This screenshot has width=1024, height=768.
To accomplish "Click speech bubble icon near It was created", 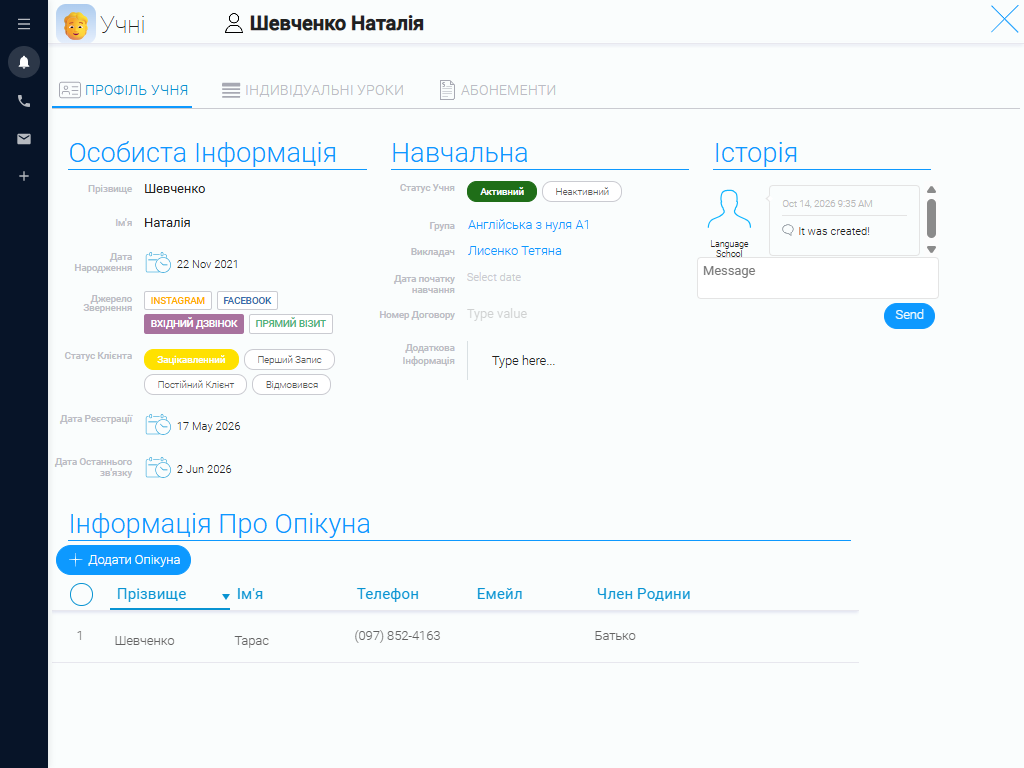I will (788, 230).
